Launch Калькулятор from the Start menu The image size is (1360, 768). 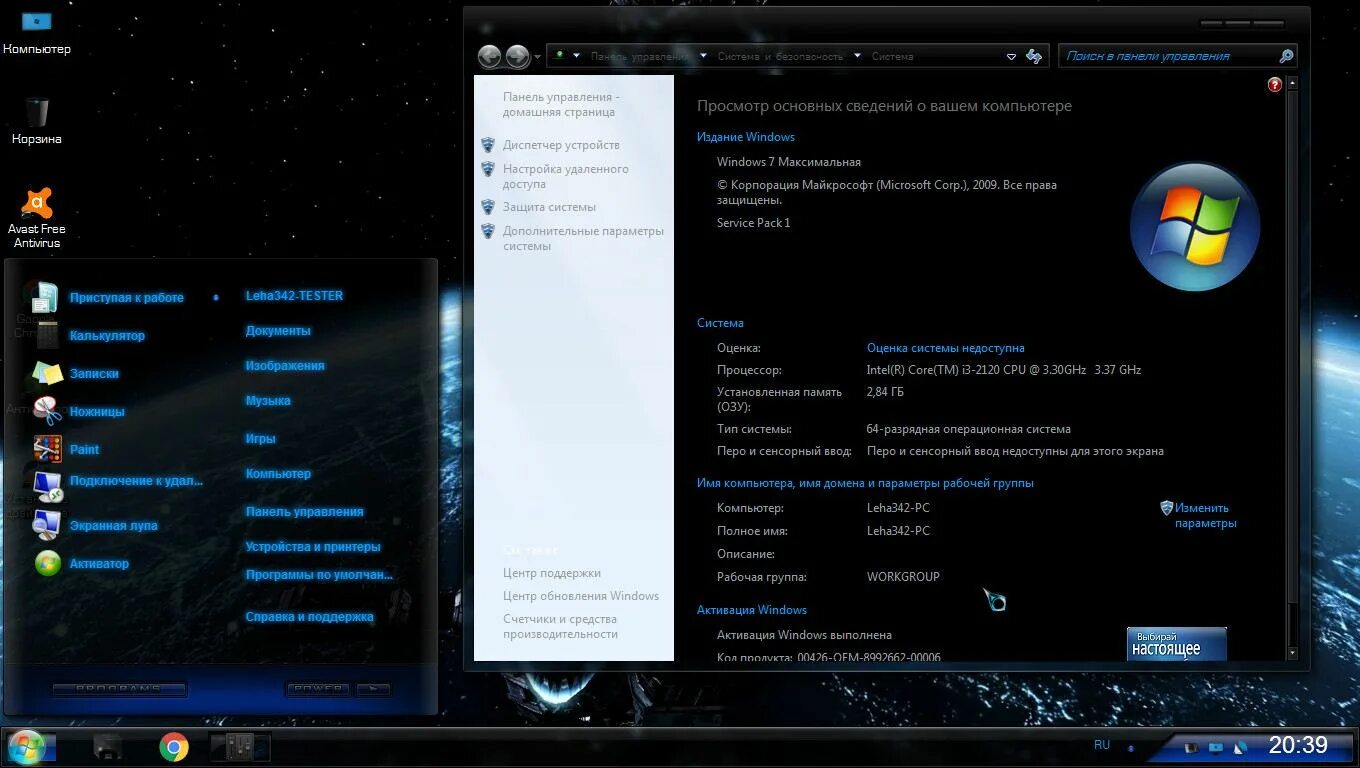(107, 335)
